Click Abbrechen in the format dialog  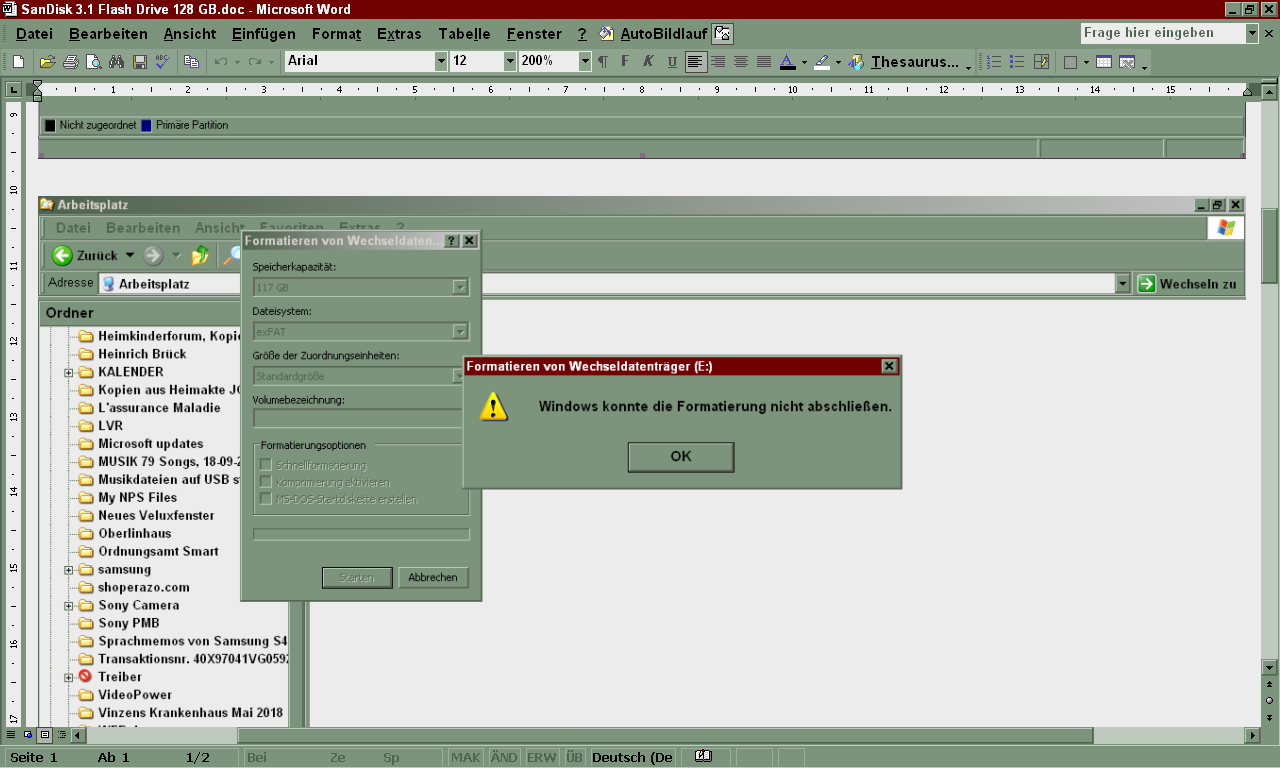click(433, 578)
